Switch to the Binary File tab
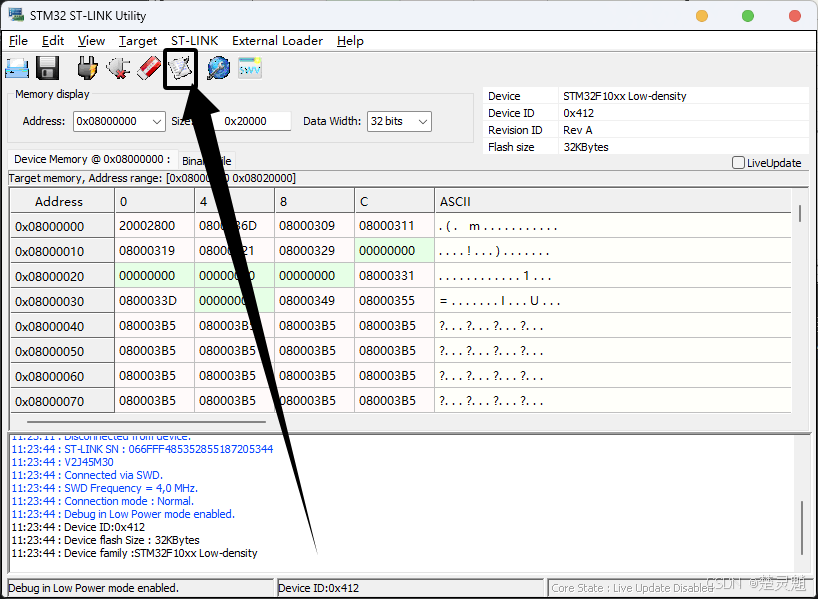Viewport: 818px width, 599px height. [x=207, y=161]
